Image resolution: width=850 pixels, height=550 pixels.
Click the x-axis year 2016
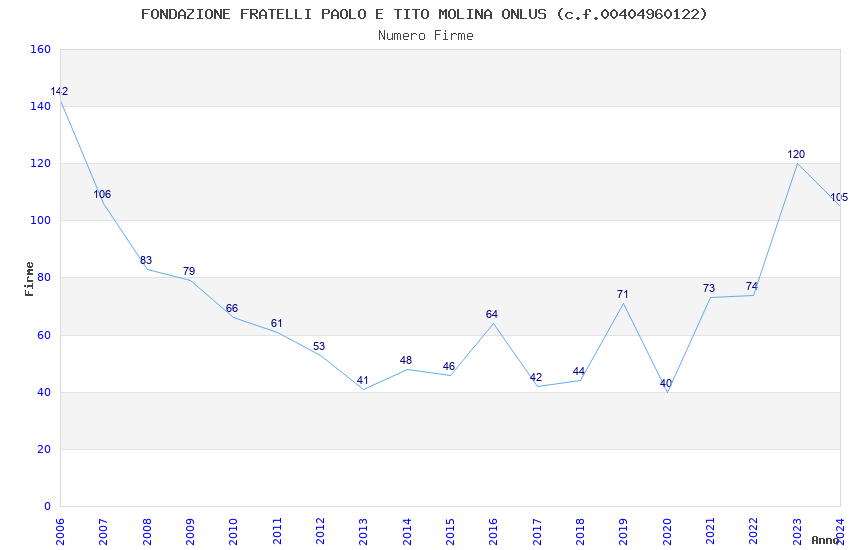click(494, 531)
